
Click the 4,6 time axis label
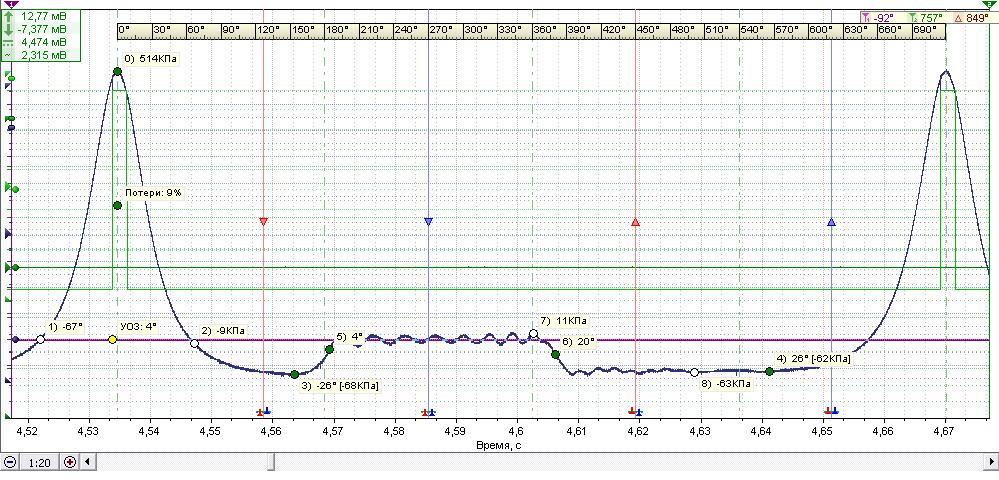(517, 432)
